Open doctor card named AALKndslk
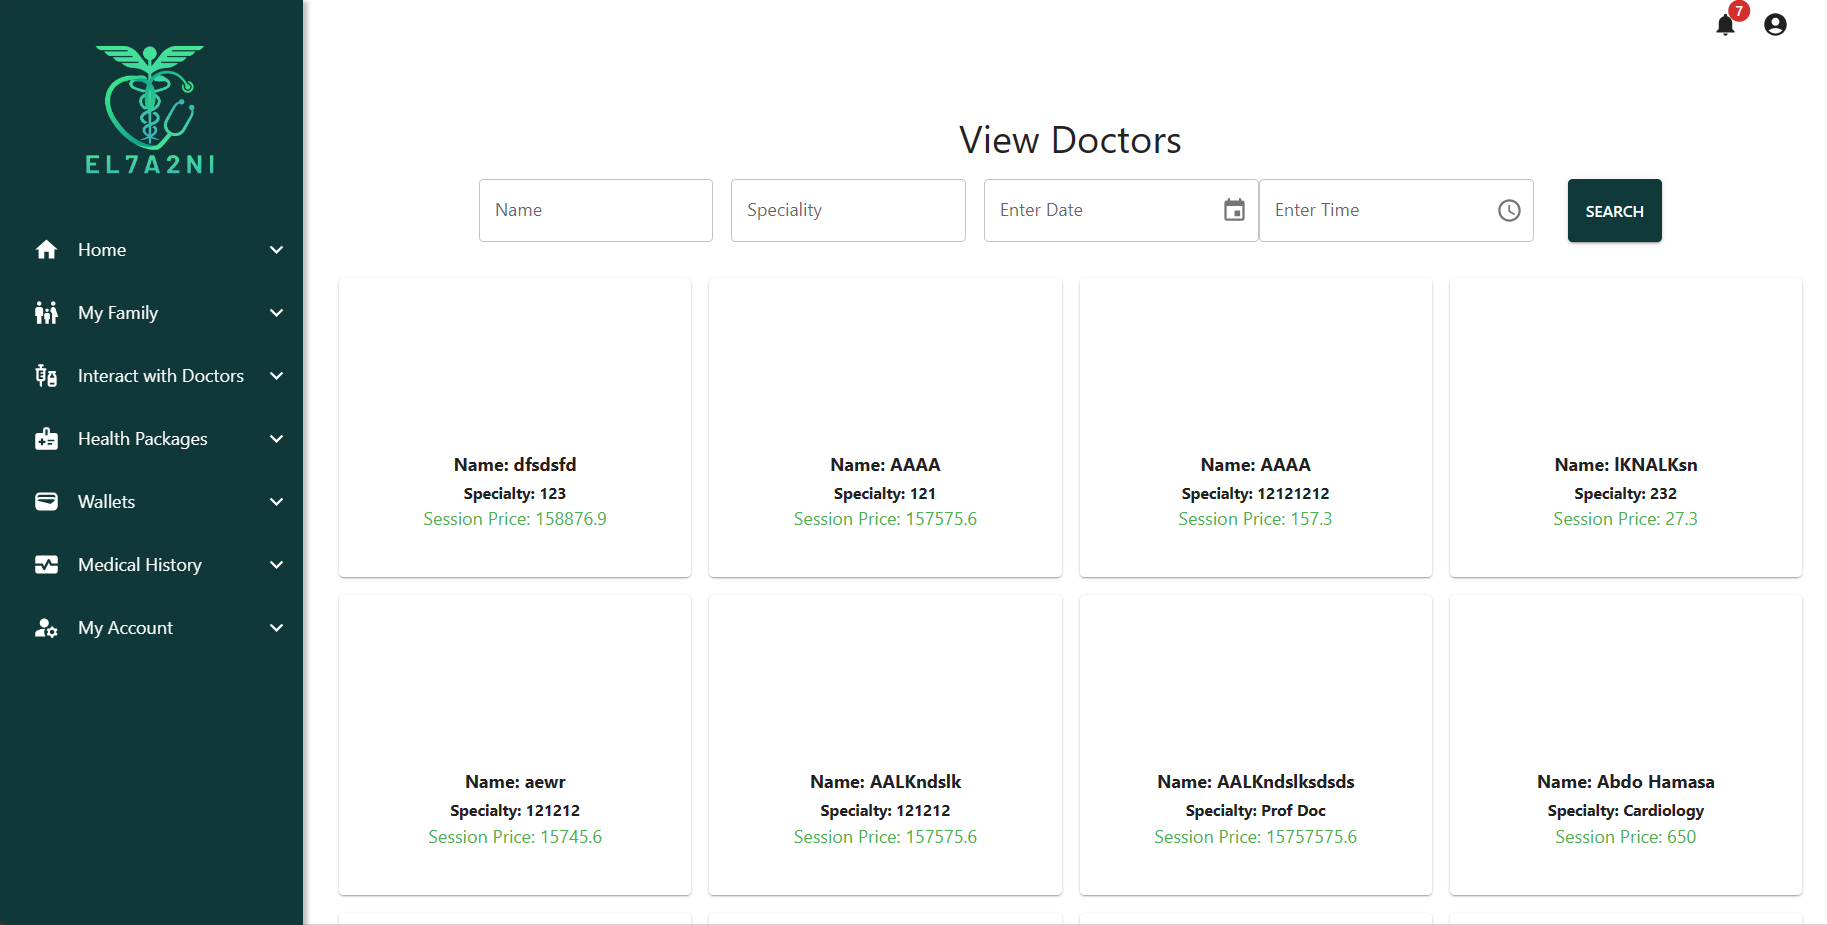The height and width of the screenshot is (925, 1827). [885, 745]
